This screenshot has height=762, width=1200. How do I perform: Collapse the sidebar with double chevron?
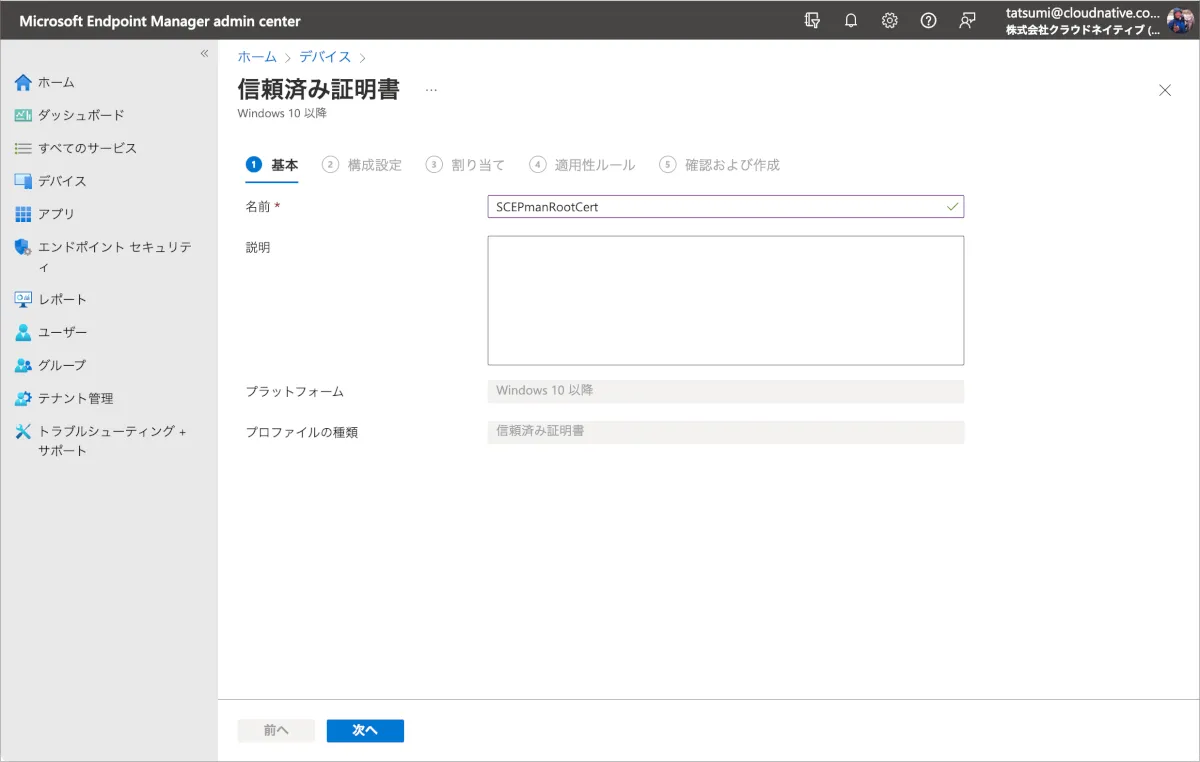(204, 54)
